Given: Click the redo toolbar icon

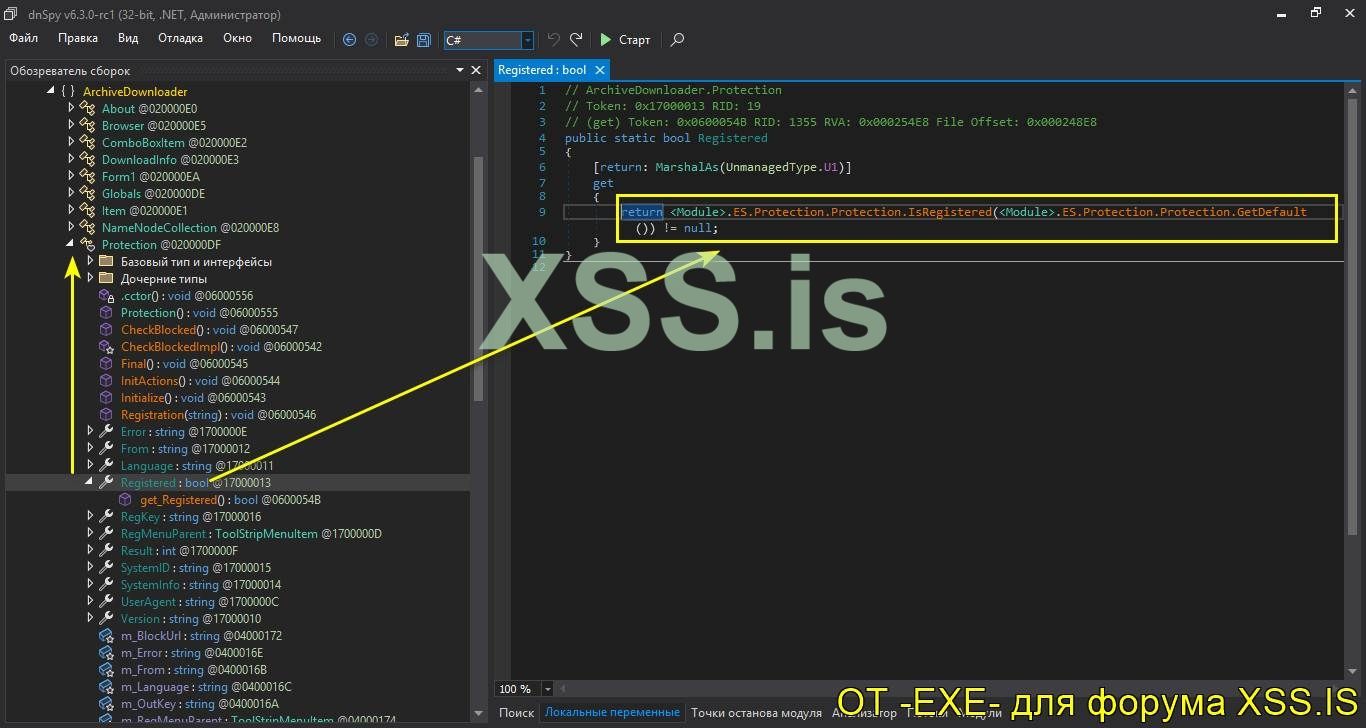Looking at the screenshot, I should click(576, 40).
